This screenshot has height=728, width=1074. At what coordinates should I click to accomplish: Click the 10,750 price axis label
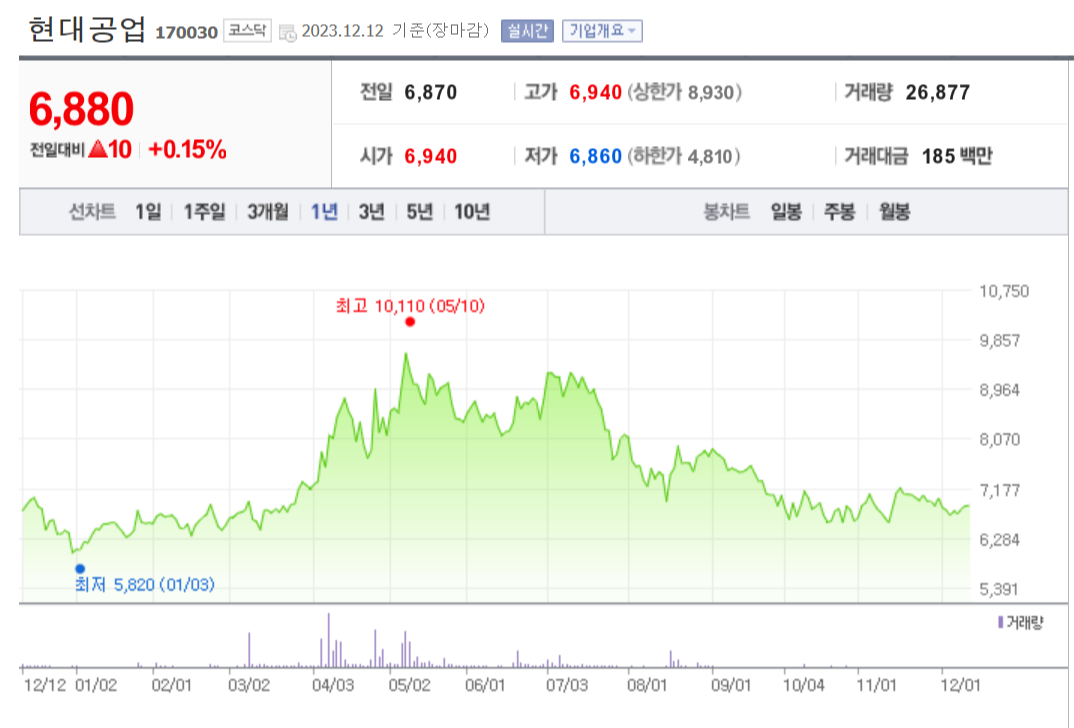point(1004,291)
